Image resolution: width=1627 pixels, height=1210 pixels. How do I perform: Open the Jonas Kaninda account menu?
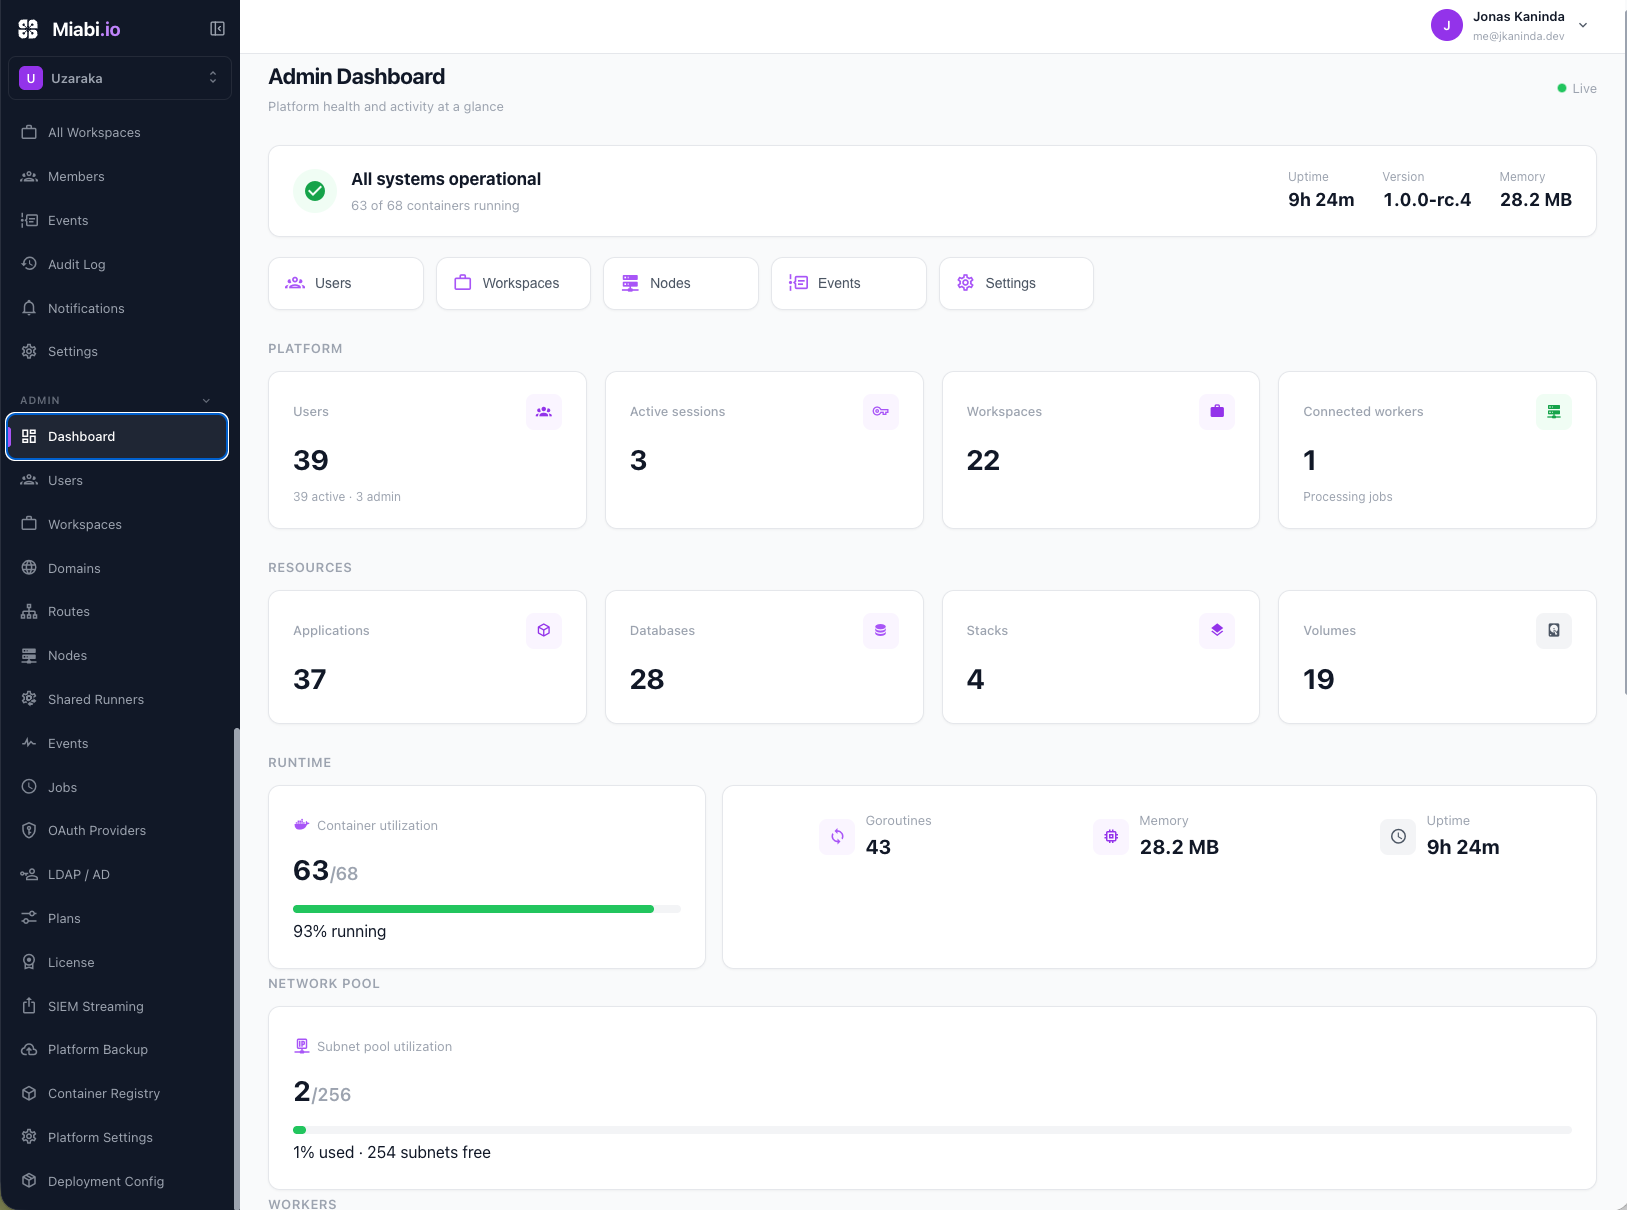click(x=1511, y=26)
